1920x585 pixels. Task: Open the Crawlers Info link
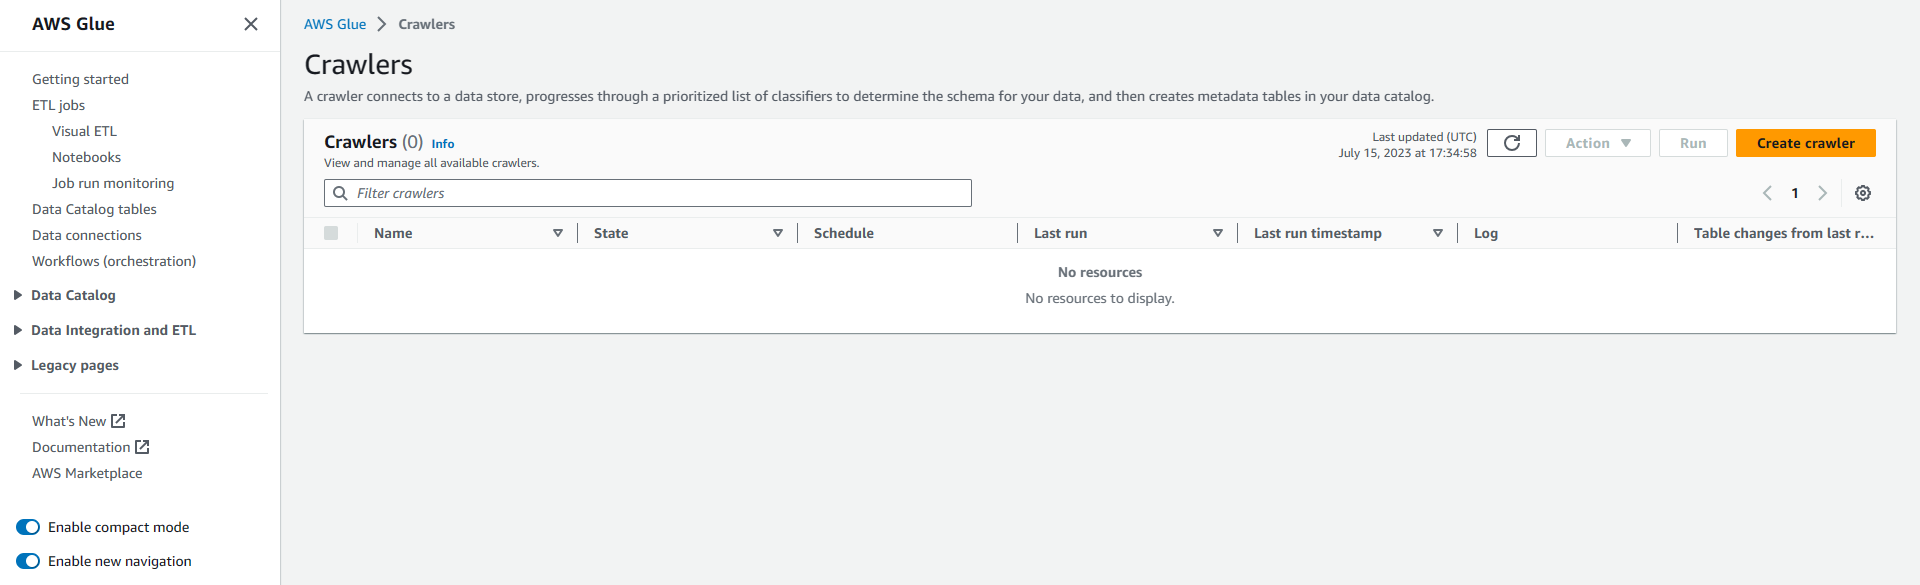coord(443,144)
